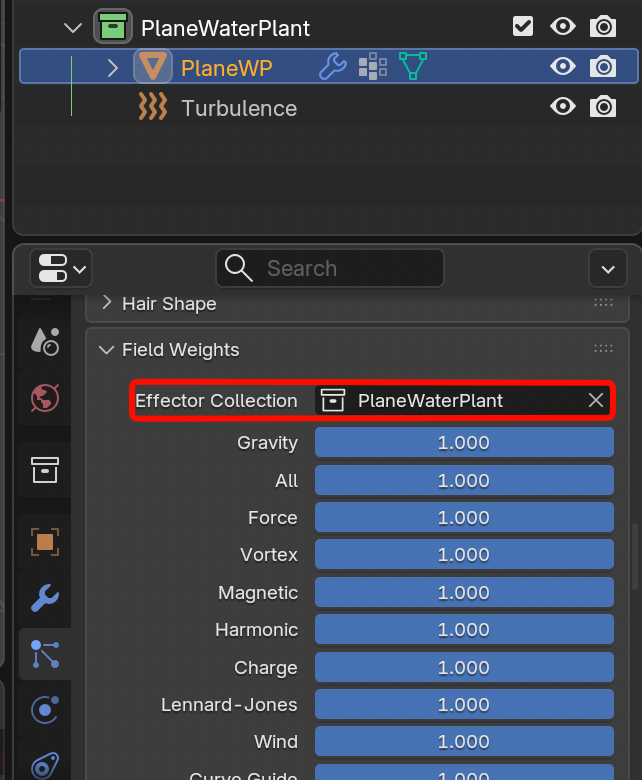This screenshot has width=642, height=780.
Task: Open the Collection properties tab
Action: [44, 468]
